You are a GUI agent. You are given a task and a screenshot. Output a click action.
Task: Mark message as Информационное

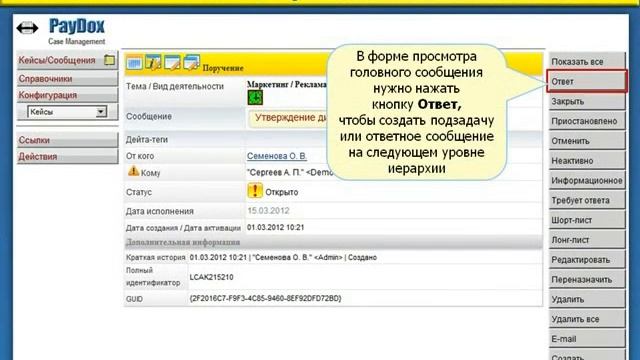tap(587, 180)
